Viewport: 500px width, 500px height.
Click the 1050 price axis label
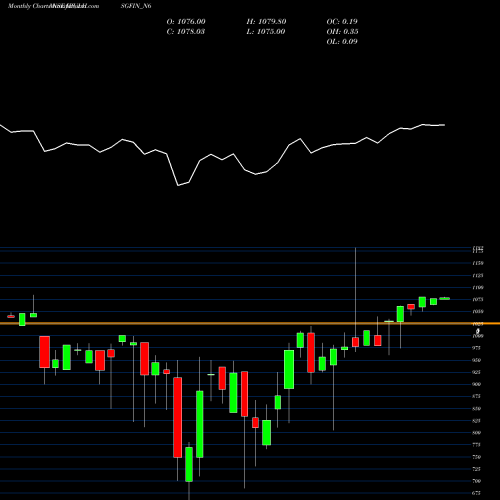coord(478,312)
